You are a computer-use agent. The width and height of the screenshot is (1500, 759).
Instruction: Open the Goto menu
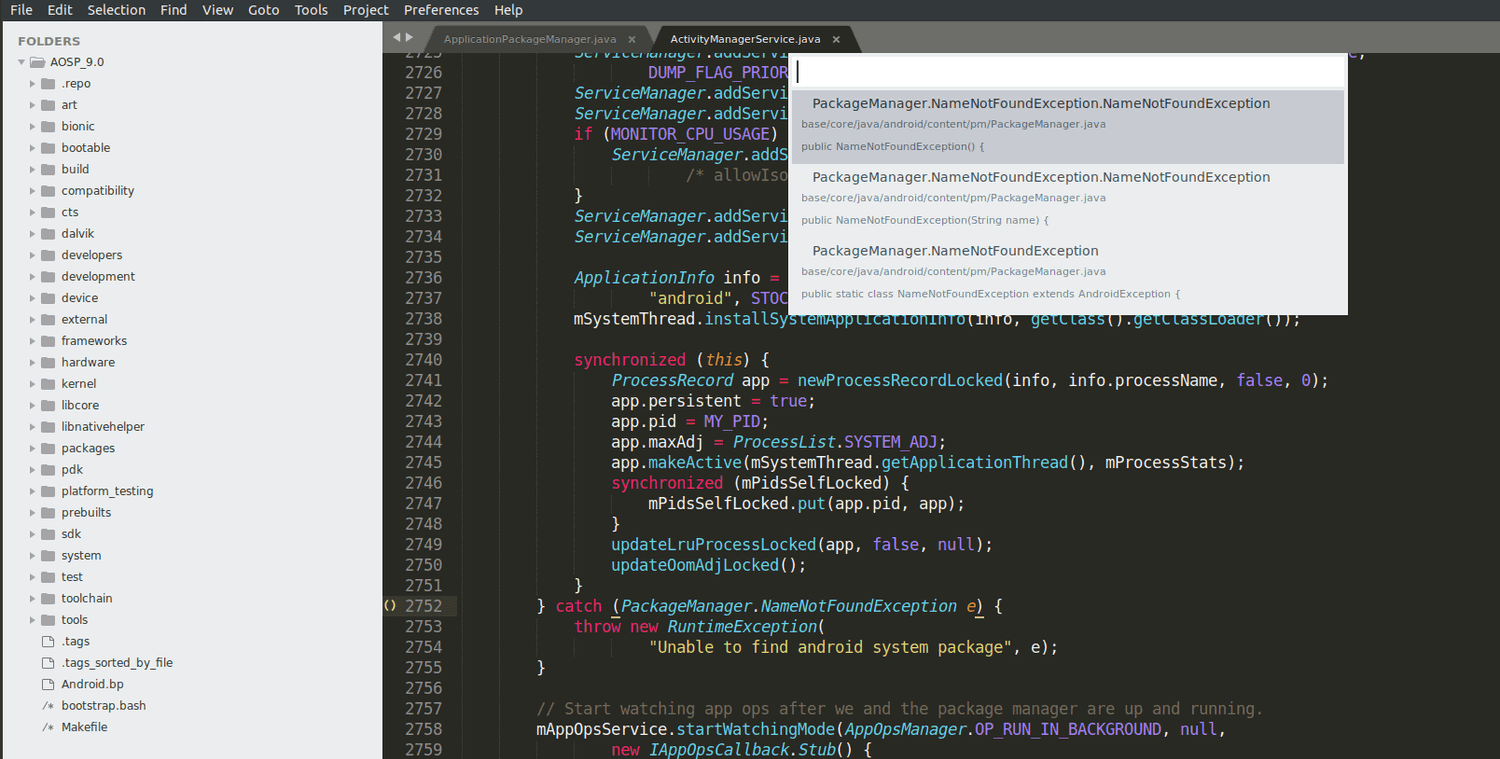coord(263,10)
